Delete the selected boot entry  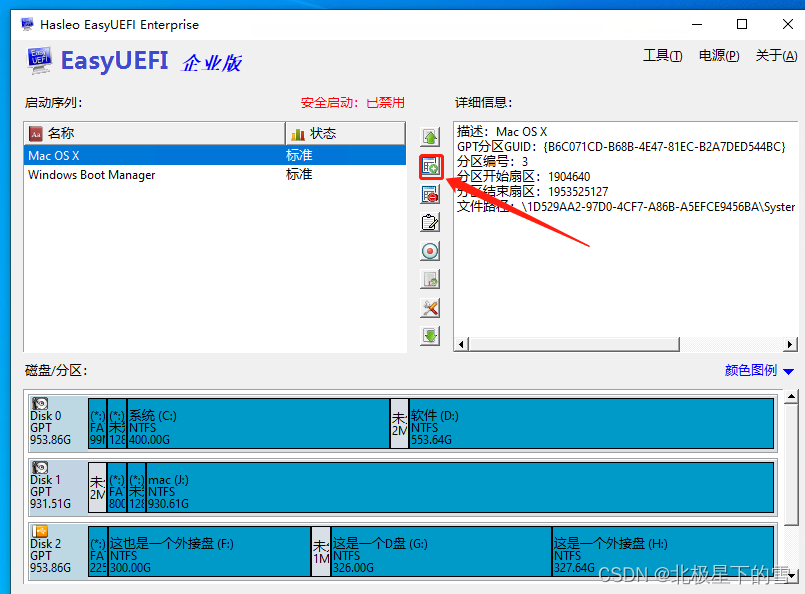430,195
